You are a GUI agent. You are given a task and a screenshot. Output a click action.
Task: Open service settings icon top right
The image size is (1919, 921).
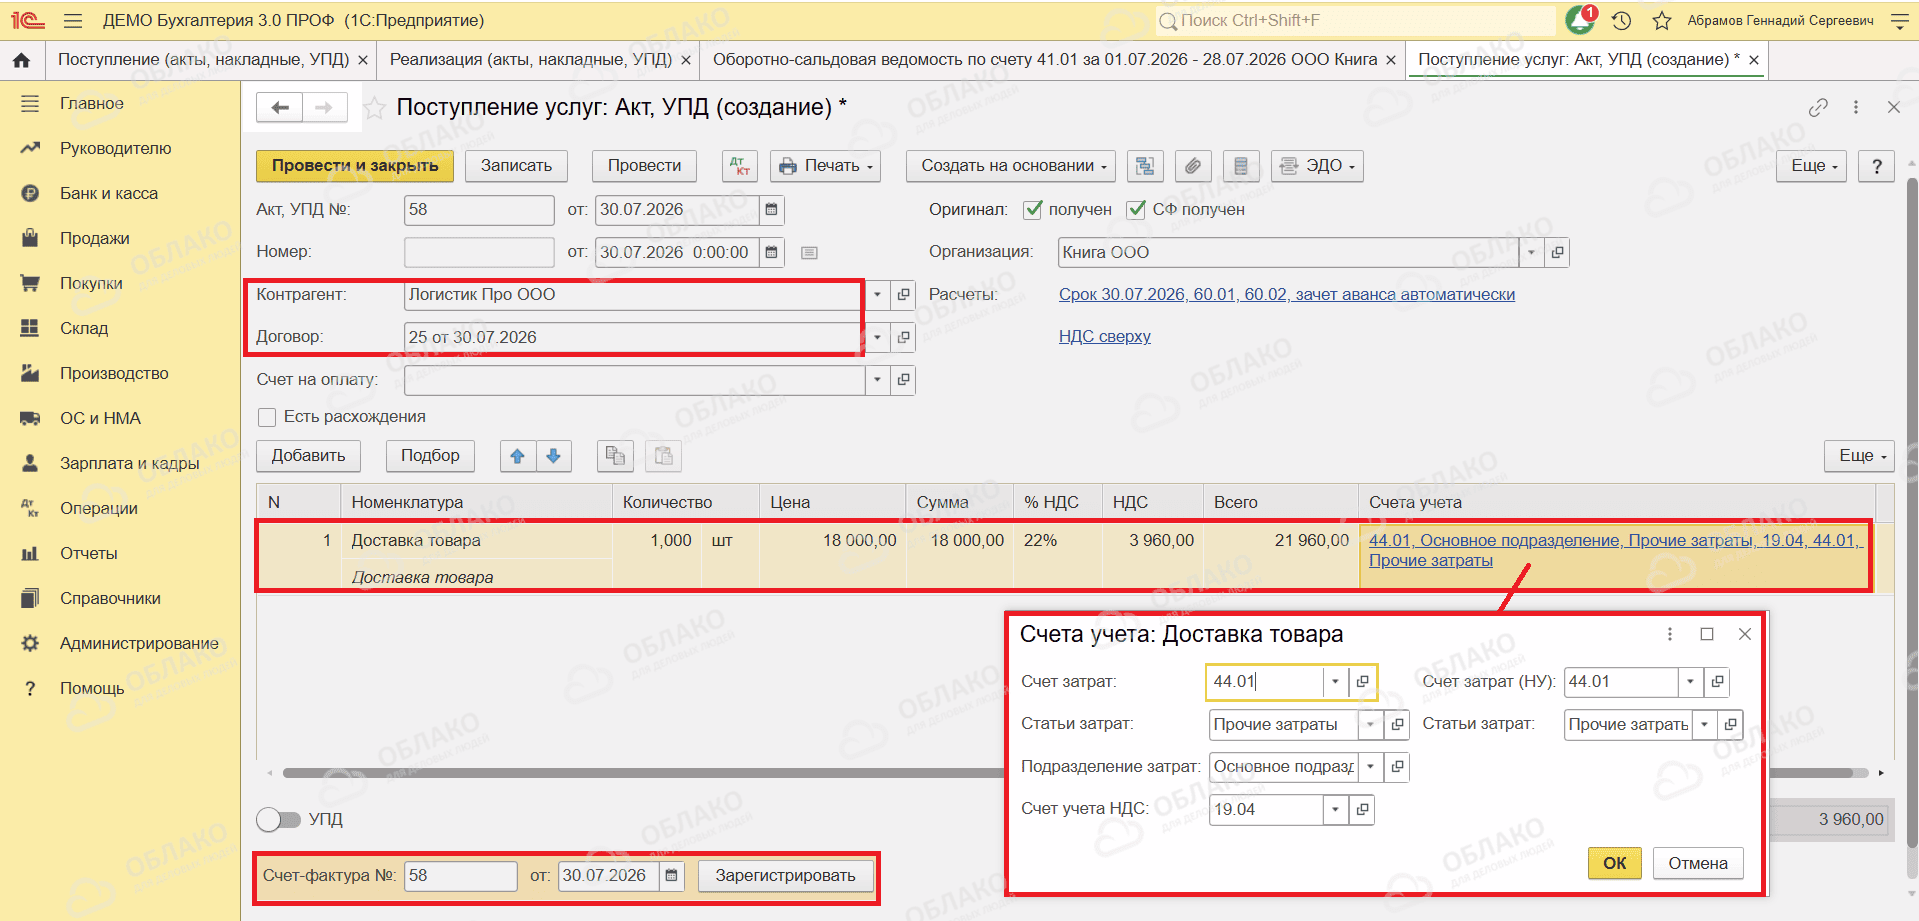click(1900, 20)
